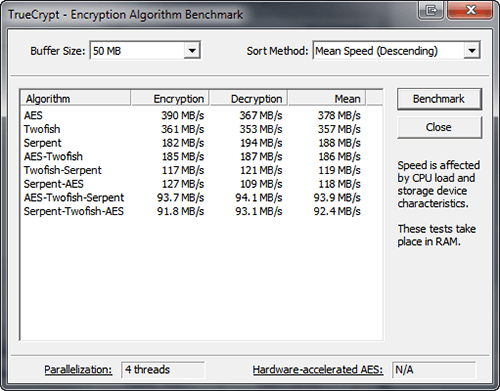This screenshot has height=391, width=500.
Task: Click the N/A hardware AES field
Action: [434, 370]
